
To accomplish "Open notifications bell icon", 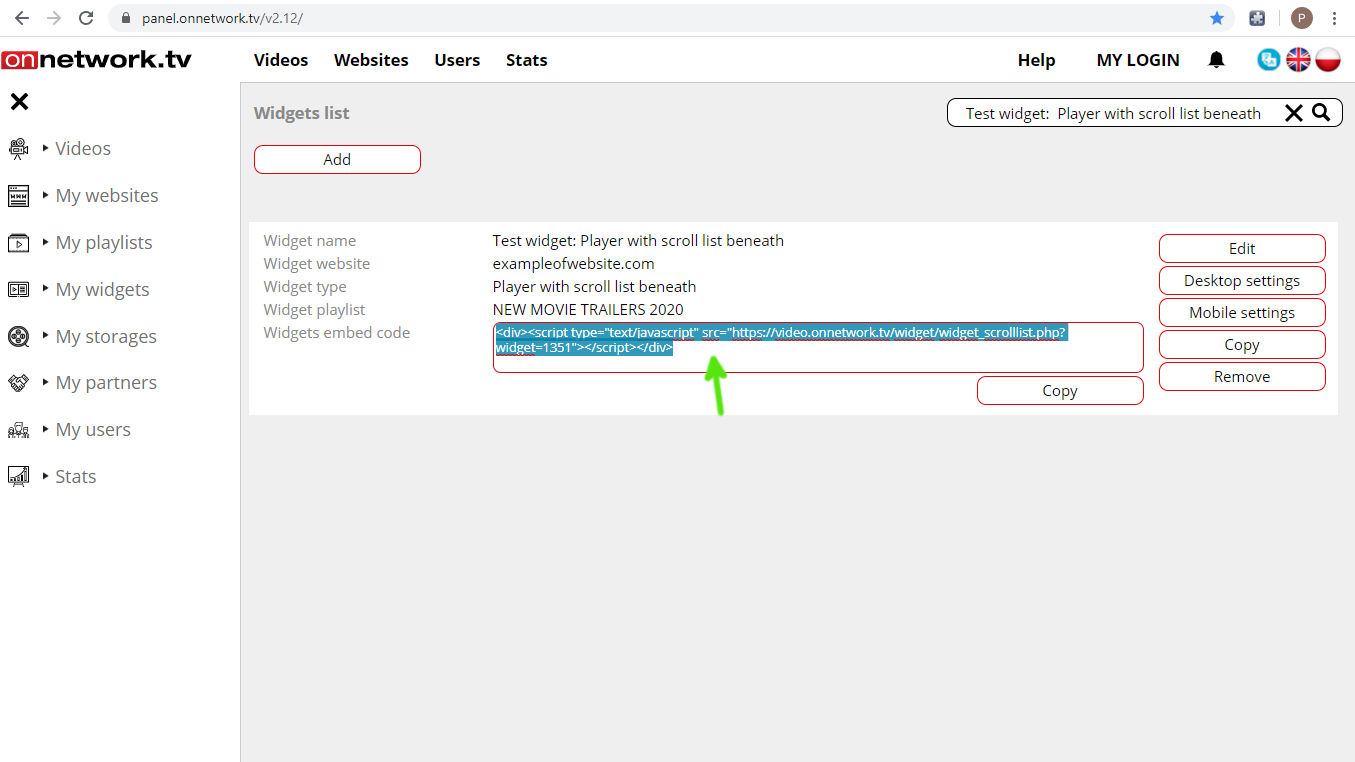I will 1216,60.
